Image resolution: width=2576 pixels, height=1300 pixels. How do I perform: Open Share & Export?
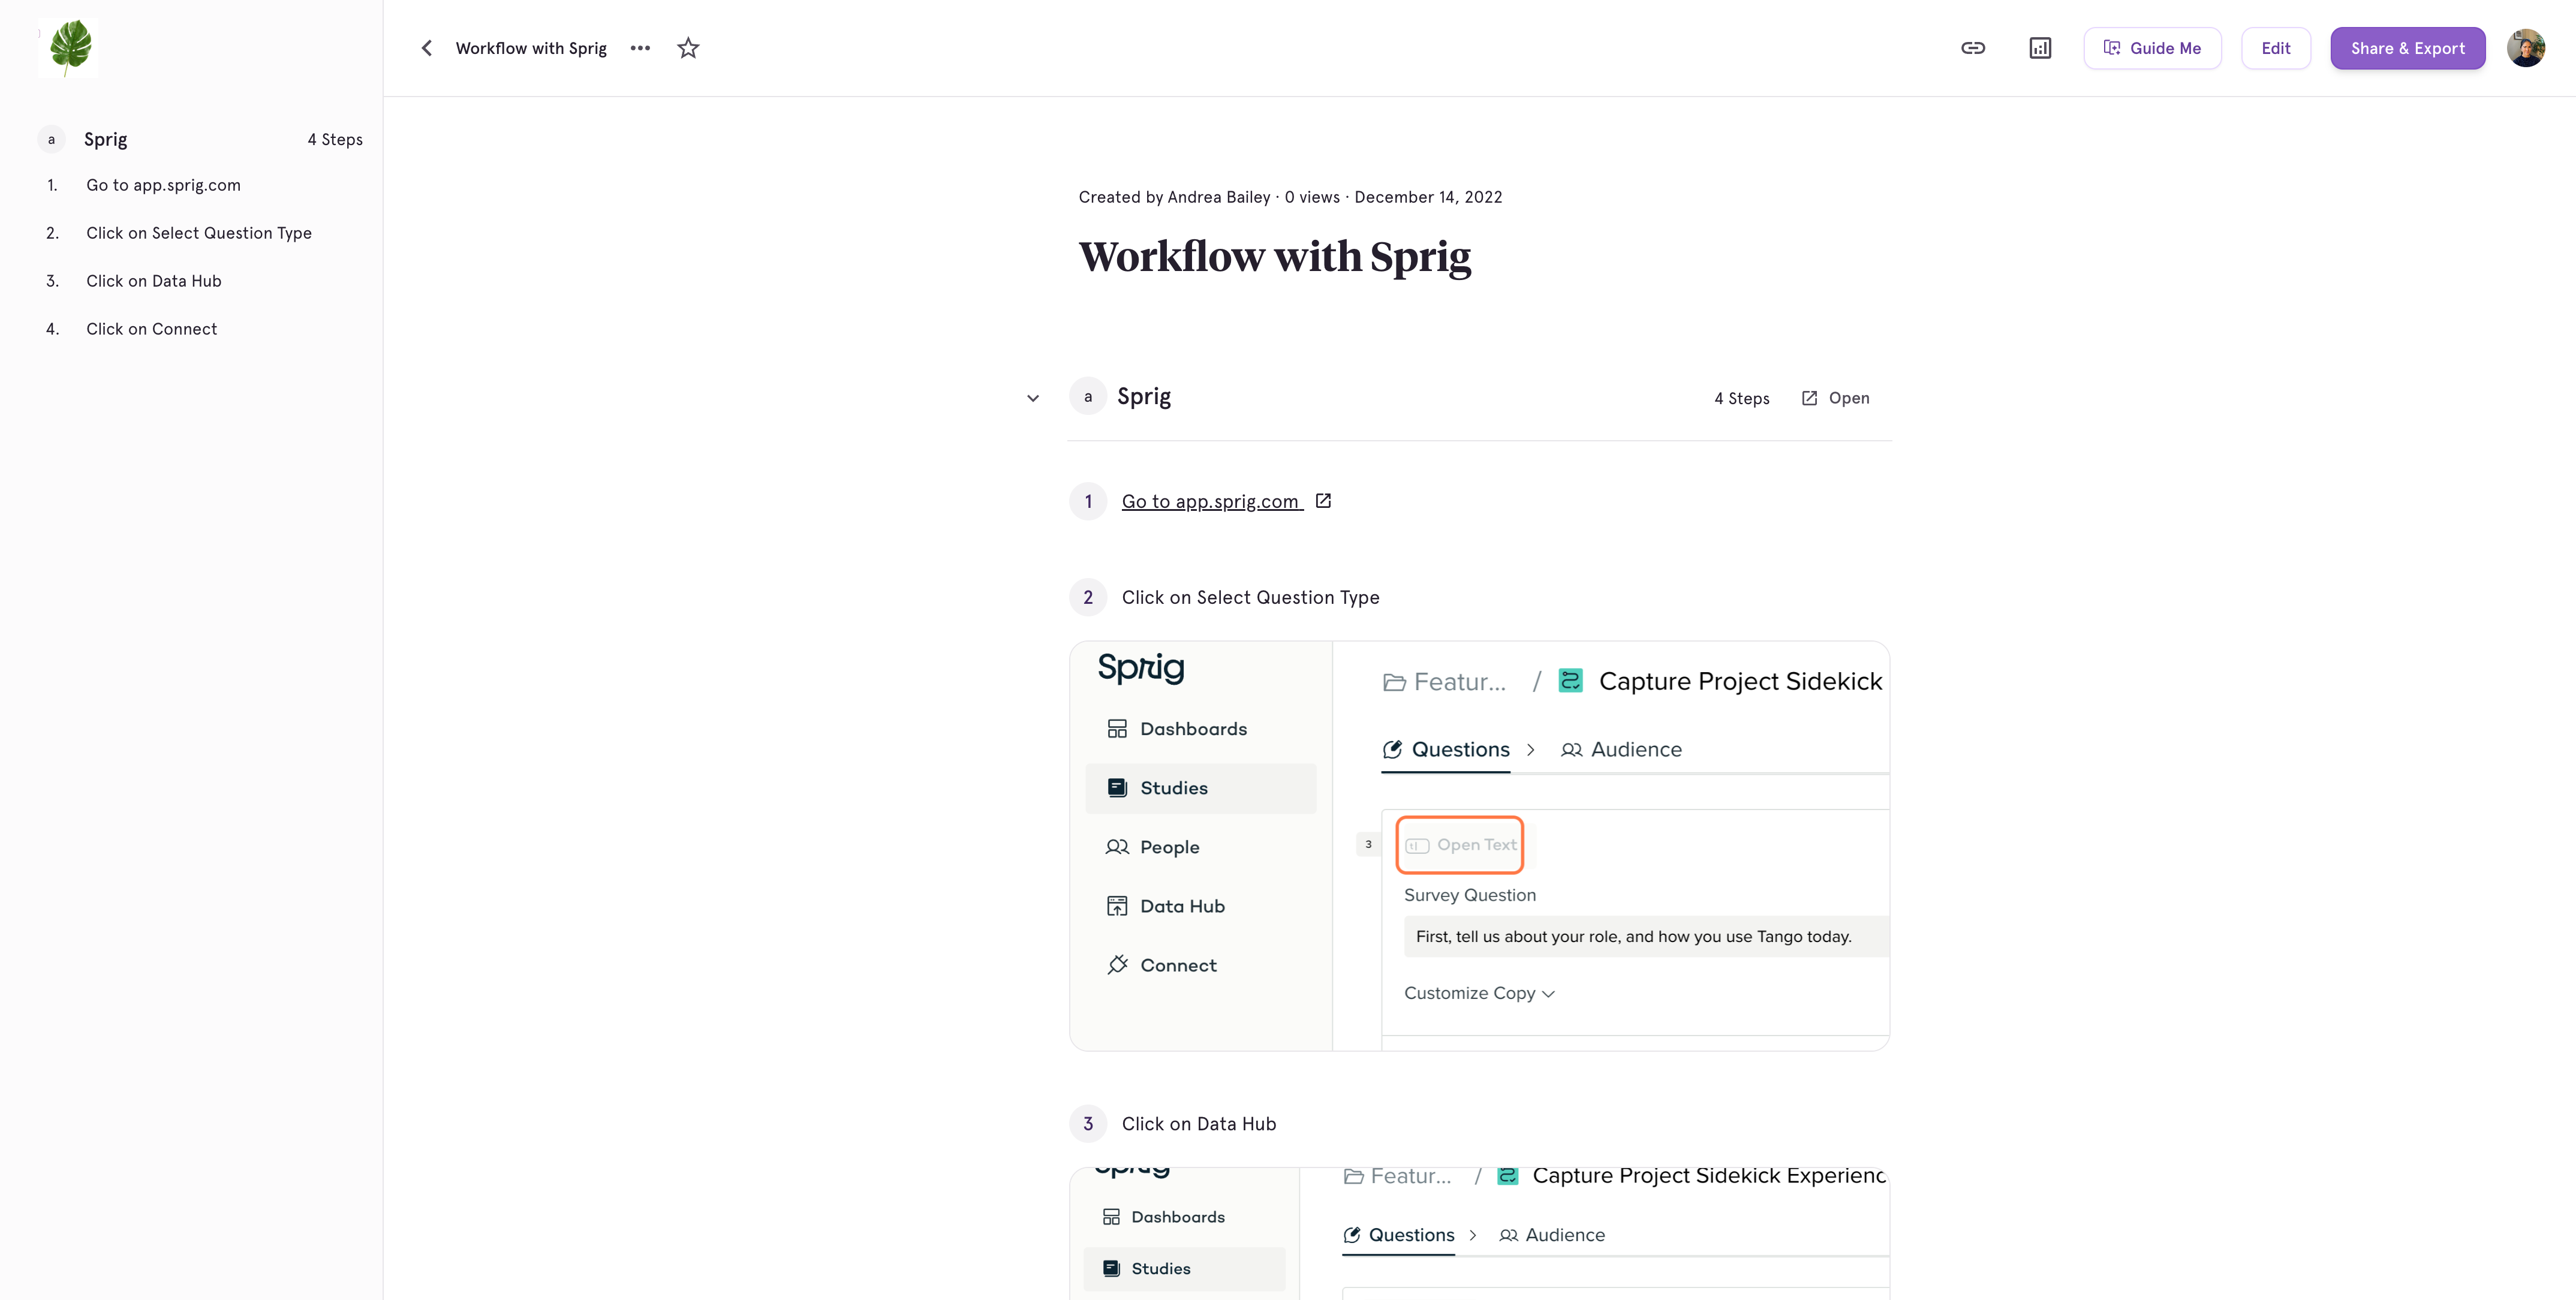2407,48
